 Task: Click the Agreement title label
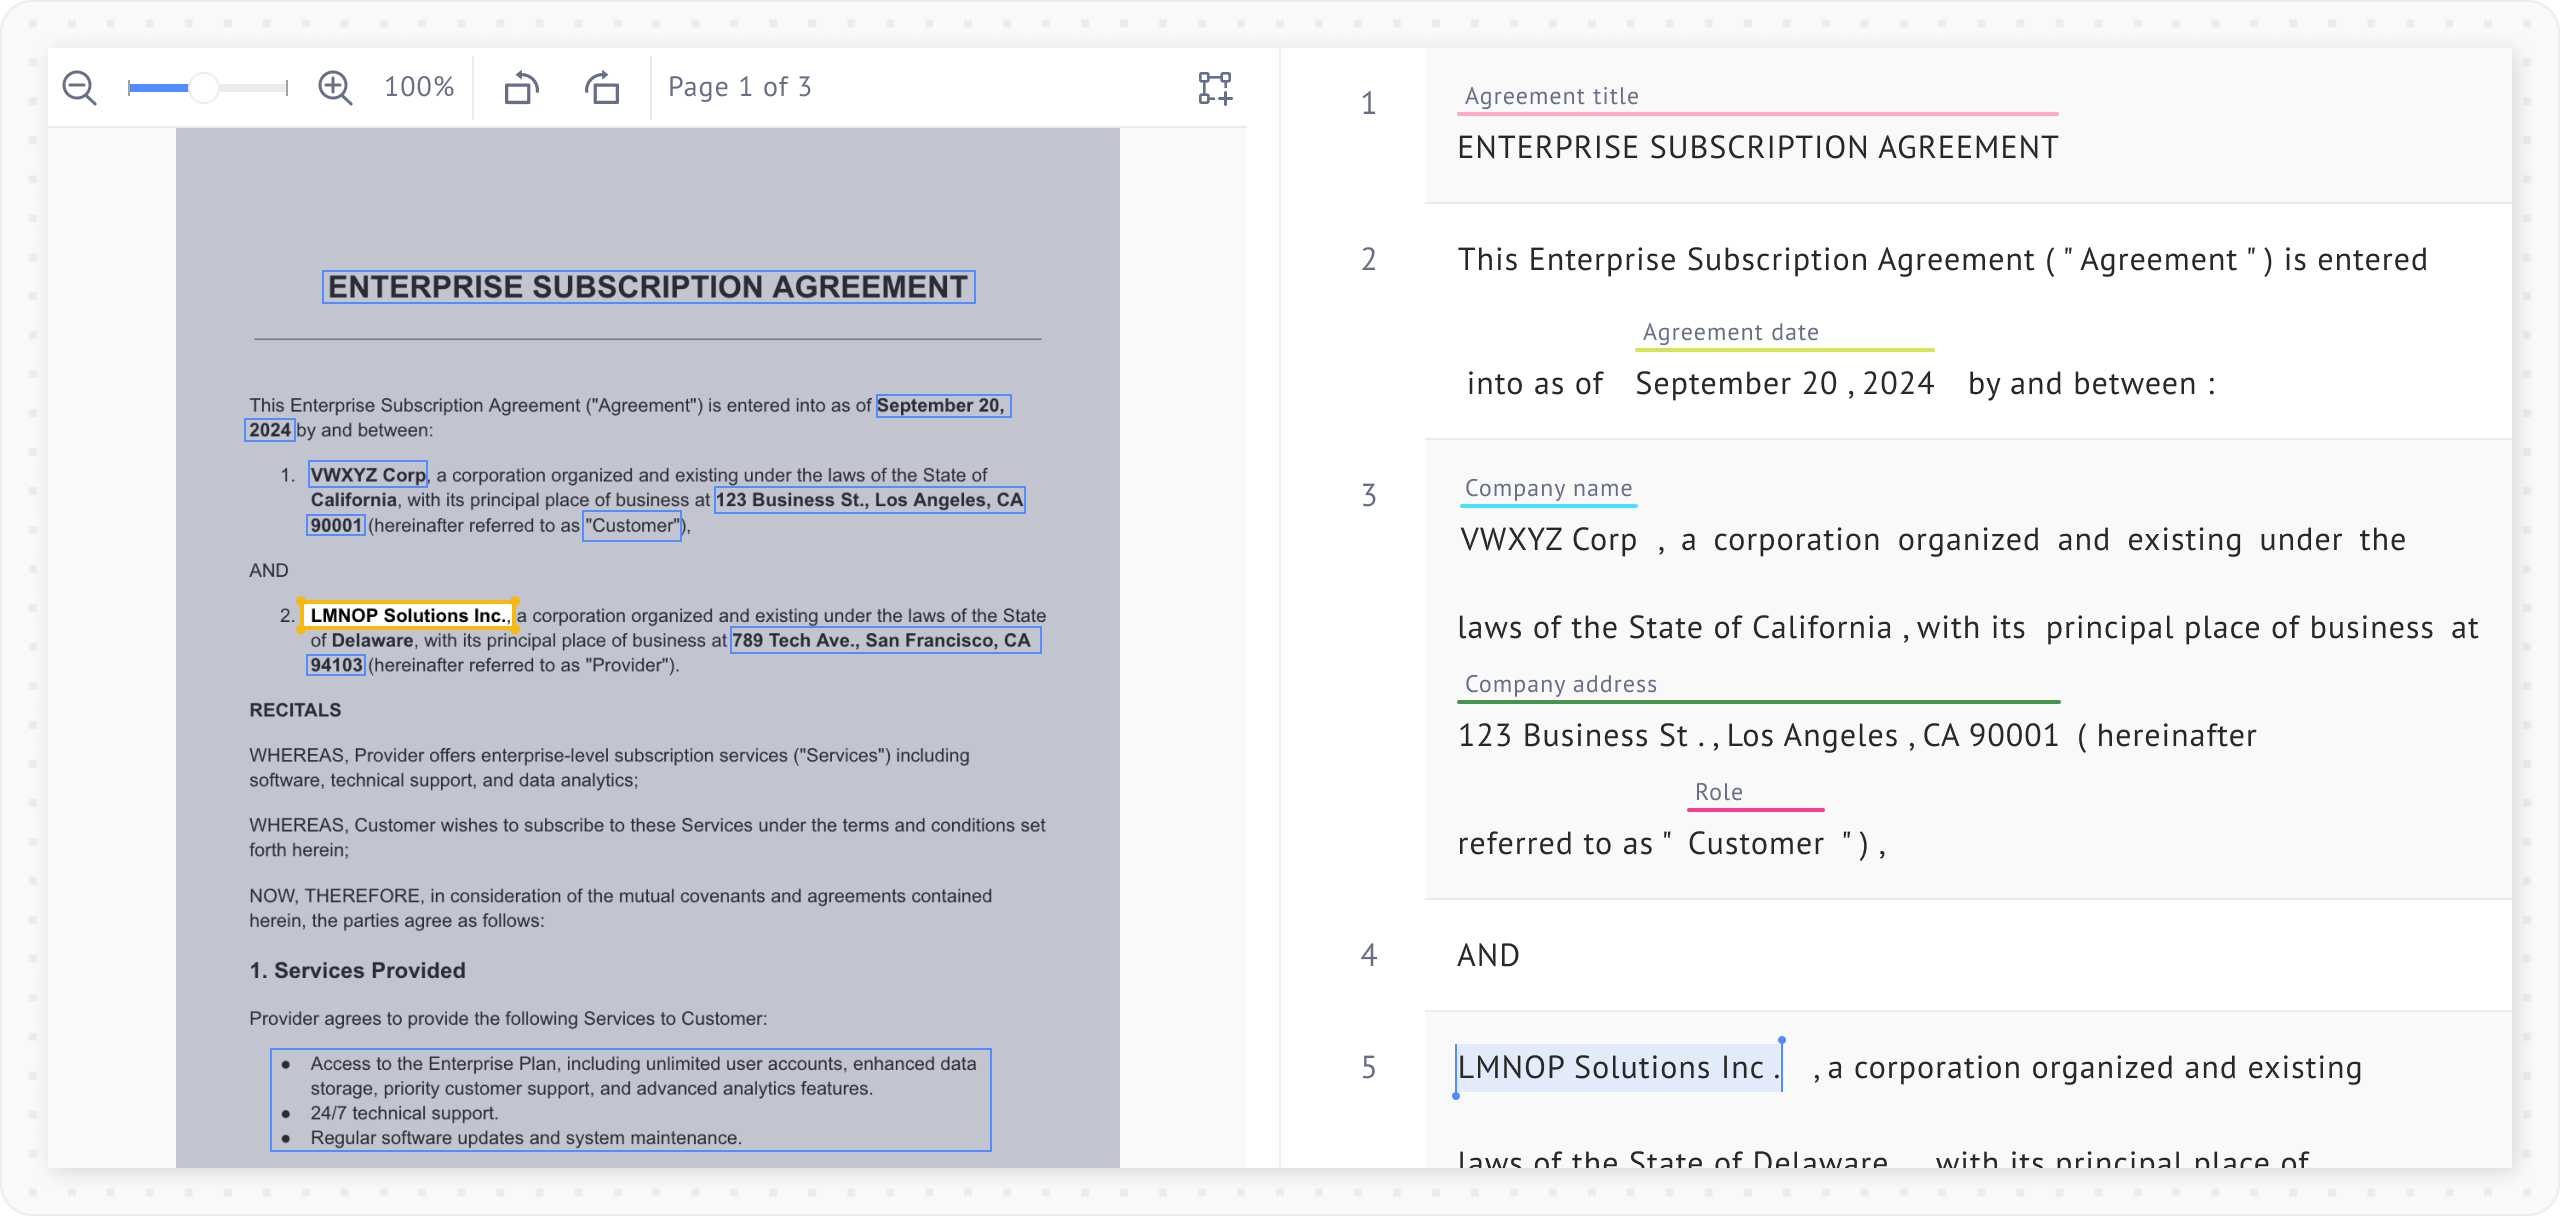tap(1551, 96)
